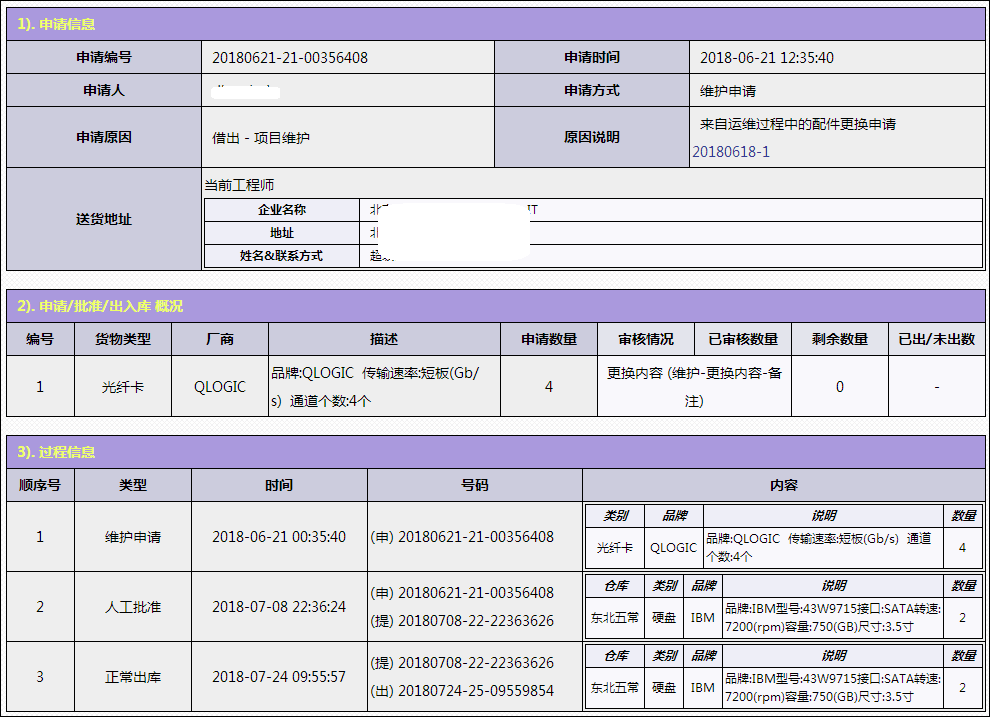Click the 光纤卡 cell under 货物类型
This screenshot has height=717, width=990.
pos(123,385)
